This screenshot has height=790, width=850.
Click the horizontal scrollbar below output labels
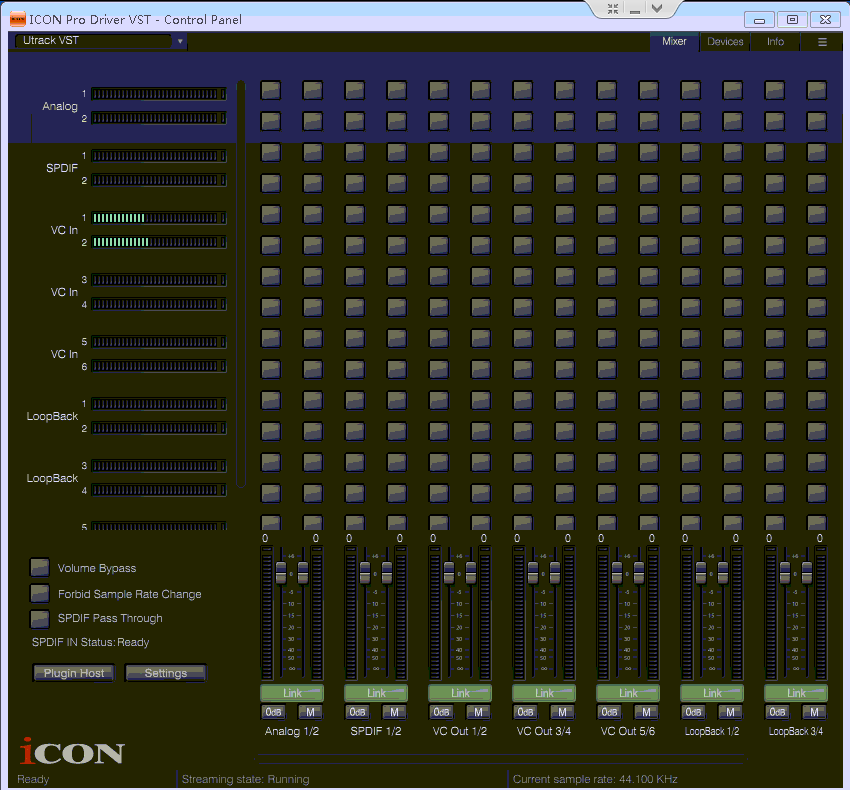(501, 759)
